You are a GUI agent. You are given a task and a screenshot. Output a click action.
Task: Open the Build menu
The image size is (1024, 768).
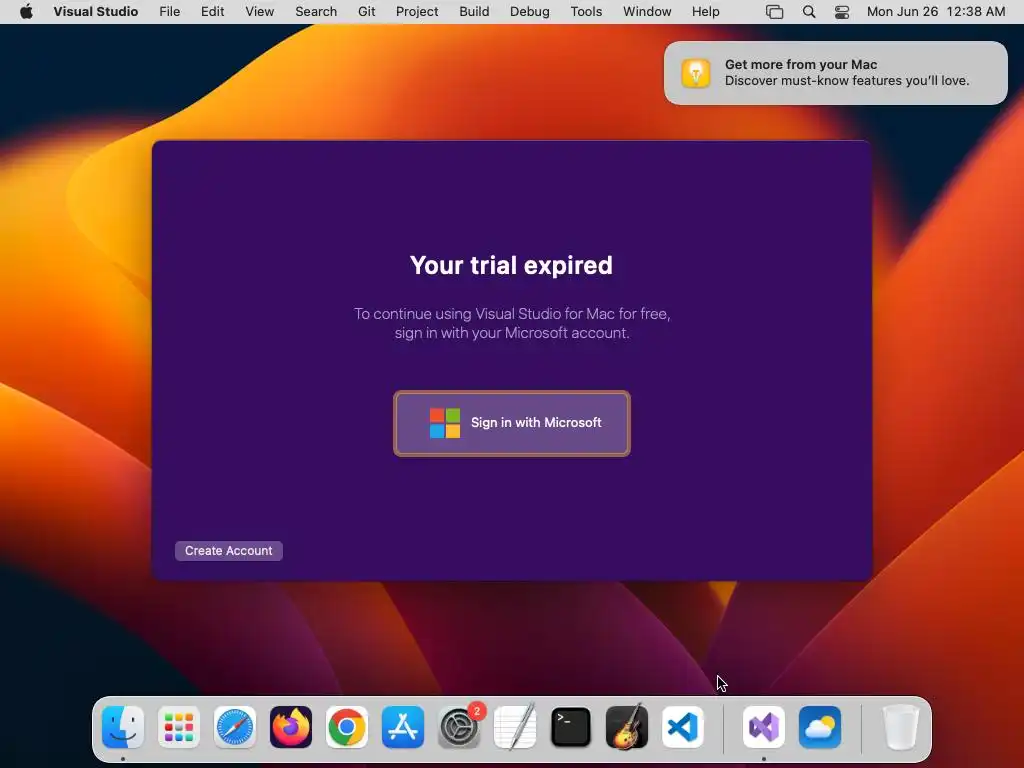473,11
